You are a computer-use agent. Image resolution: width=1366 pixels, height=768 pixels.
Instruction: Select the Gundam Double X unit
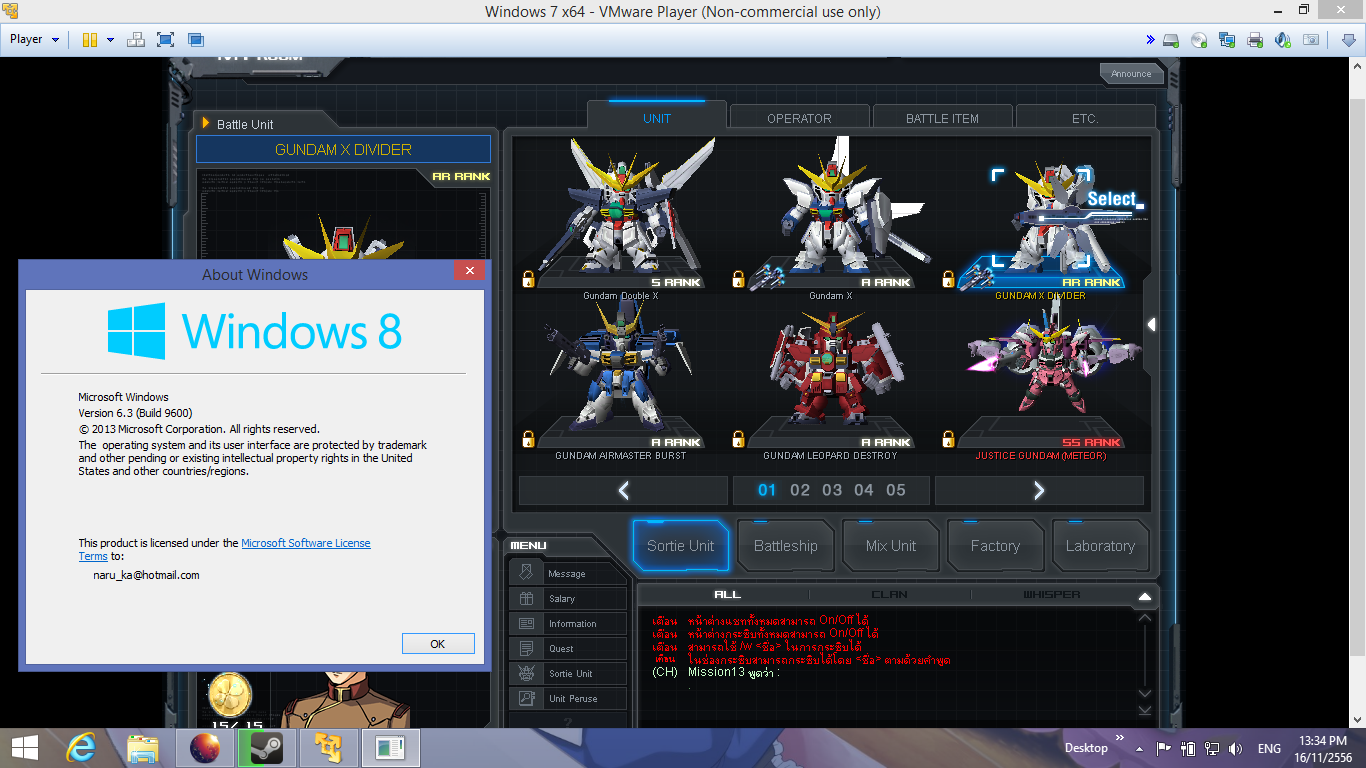point(621,216)
